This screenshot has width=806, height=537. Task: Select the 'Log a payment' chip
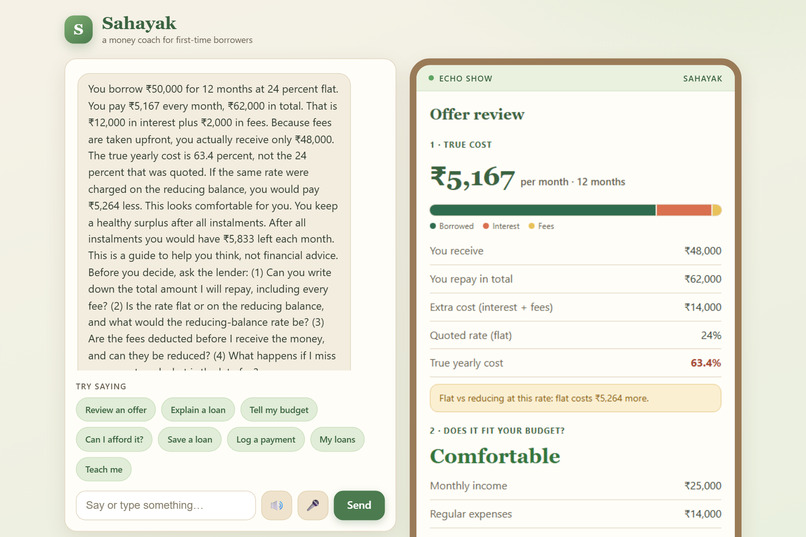pyautogui.click(x=266, y=440)
